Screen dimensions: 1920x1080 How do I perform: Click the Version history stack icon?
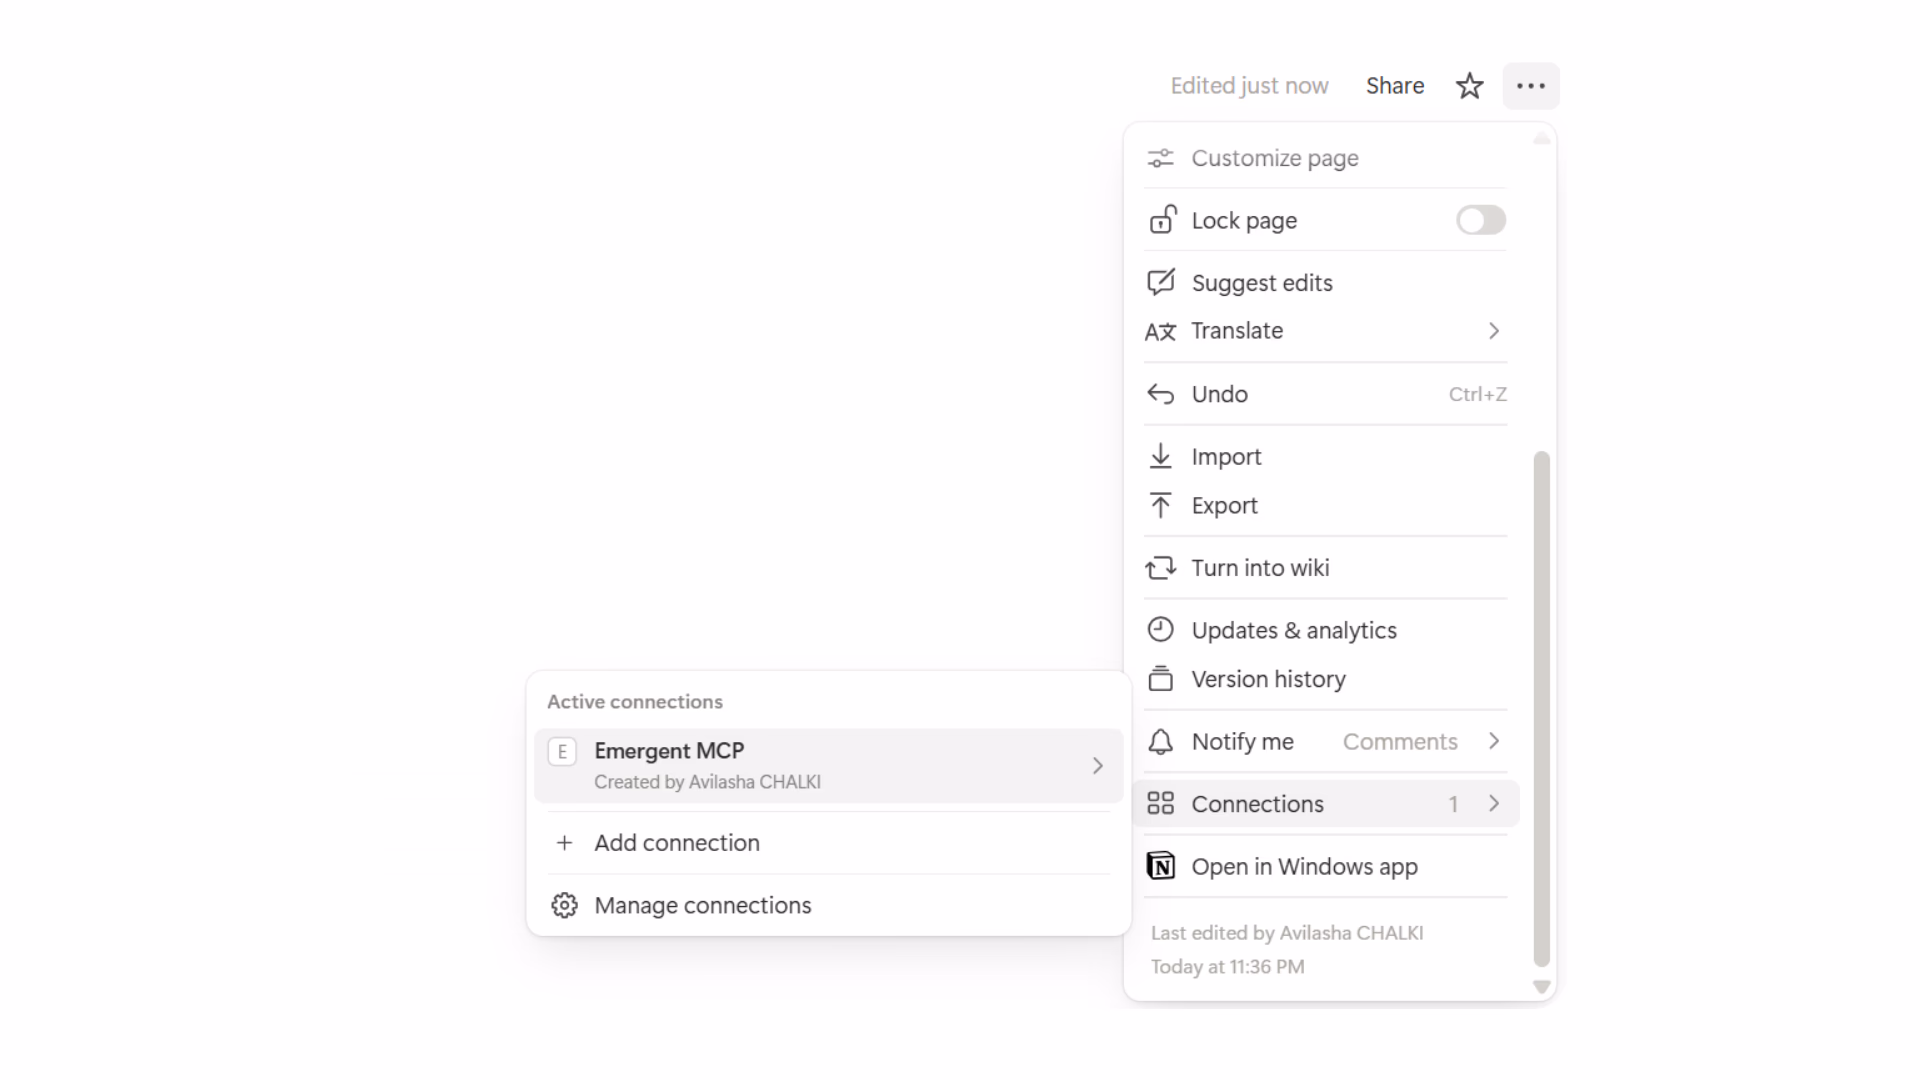tap(1160, 679)
